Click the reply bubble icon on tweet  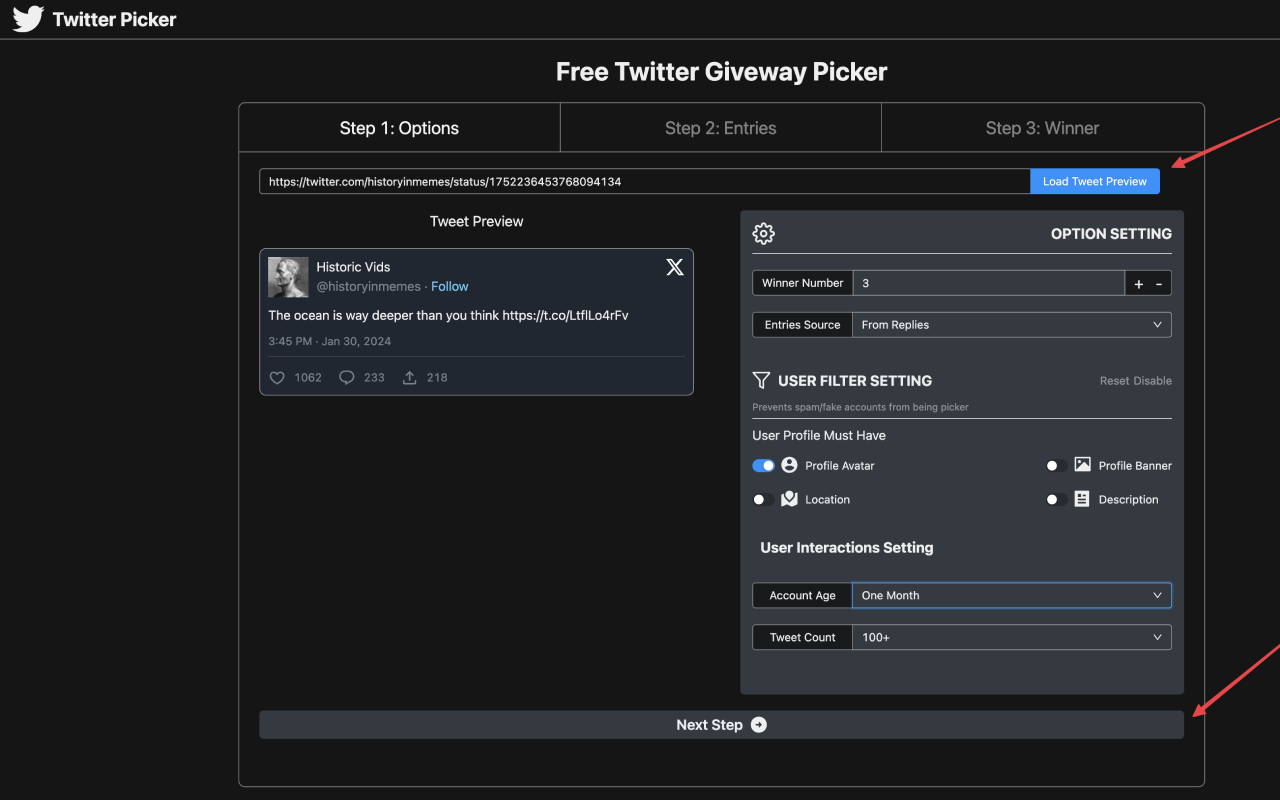347,378
